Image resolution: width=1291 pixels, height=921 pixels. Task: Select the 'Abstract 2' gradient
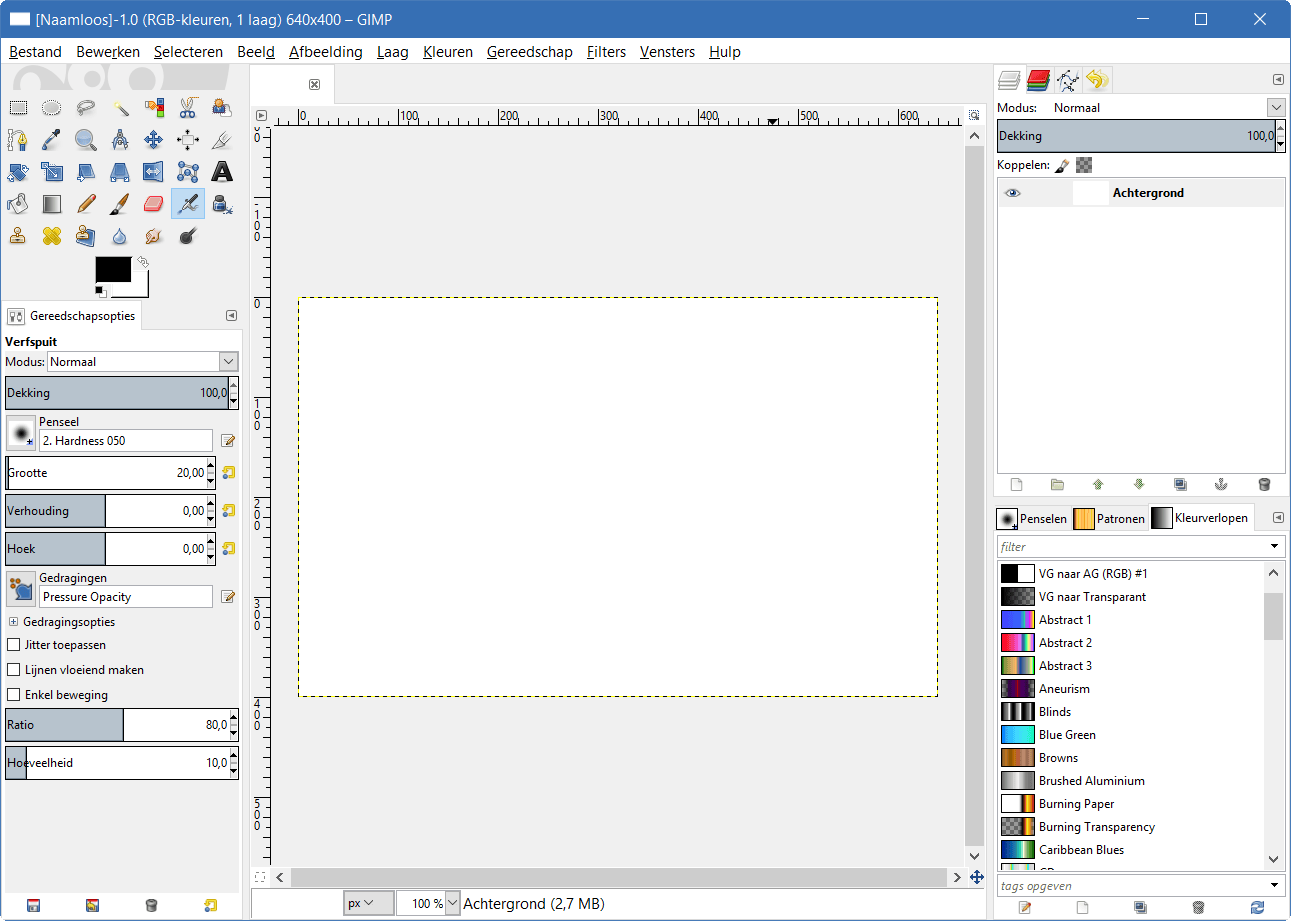pyautogui.click(x=1065, y=643)
